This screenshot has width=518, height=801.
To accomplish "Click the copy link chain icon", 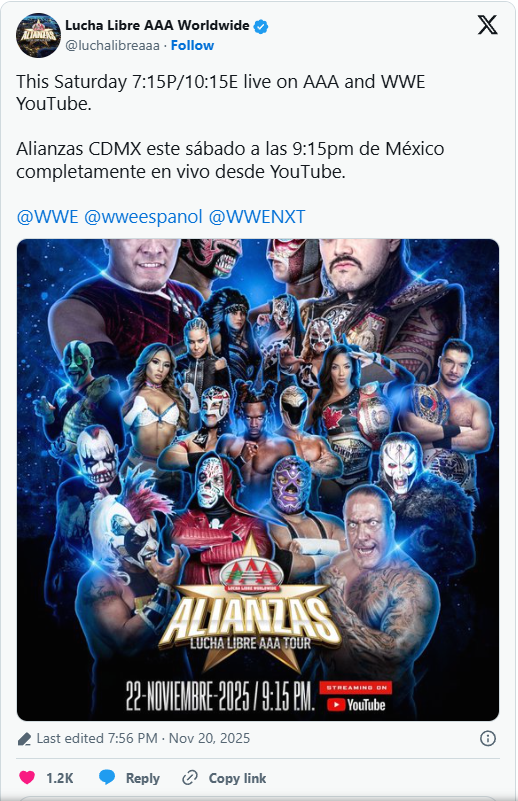I will point(190,778).
